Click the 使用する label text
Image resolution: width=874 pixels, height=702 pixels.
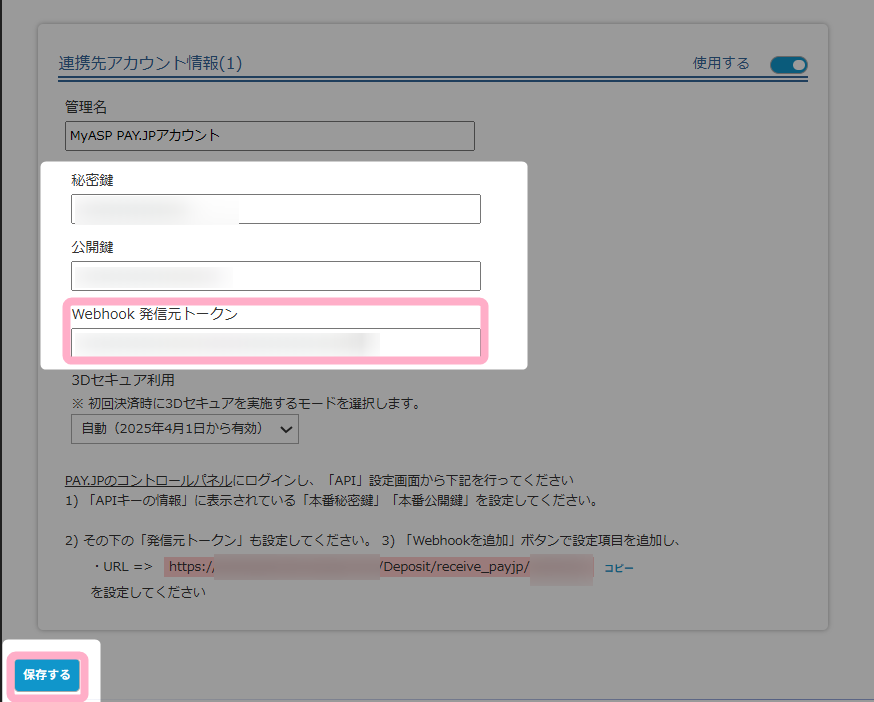point(720,63)
